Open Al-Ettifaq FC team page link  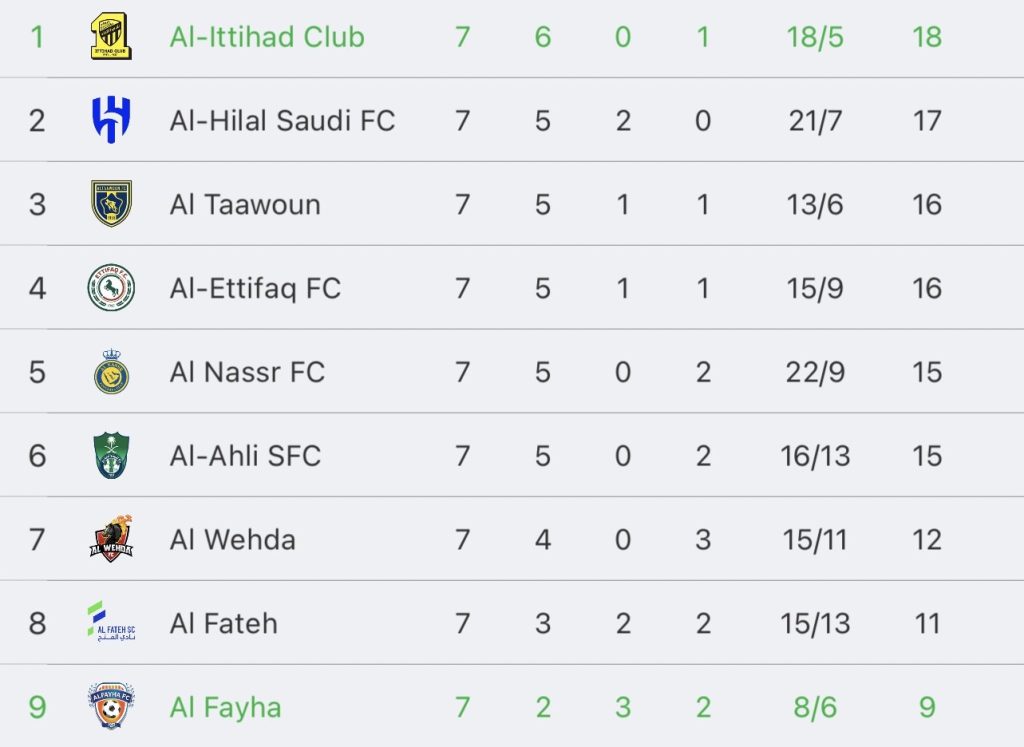pyautogui.click(x=255, y=289)
